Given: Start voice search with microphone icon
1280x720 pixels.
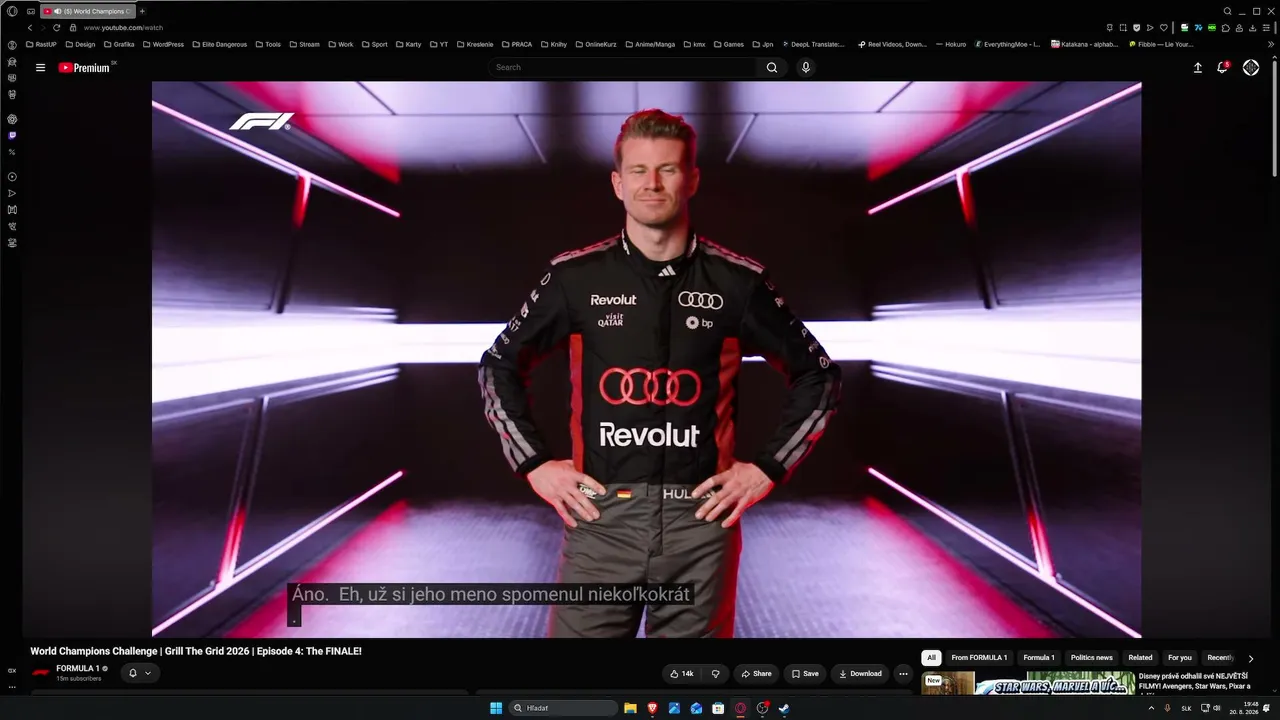Looking at the screenshot, I should (806, 68).
